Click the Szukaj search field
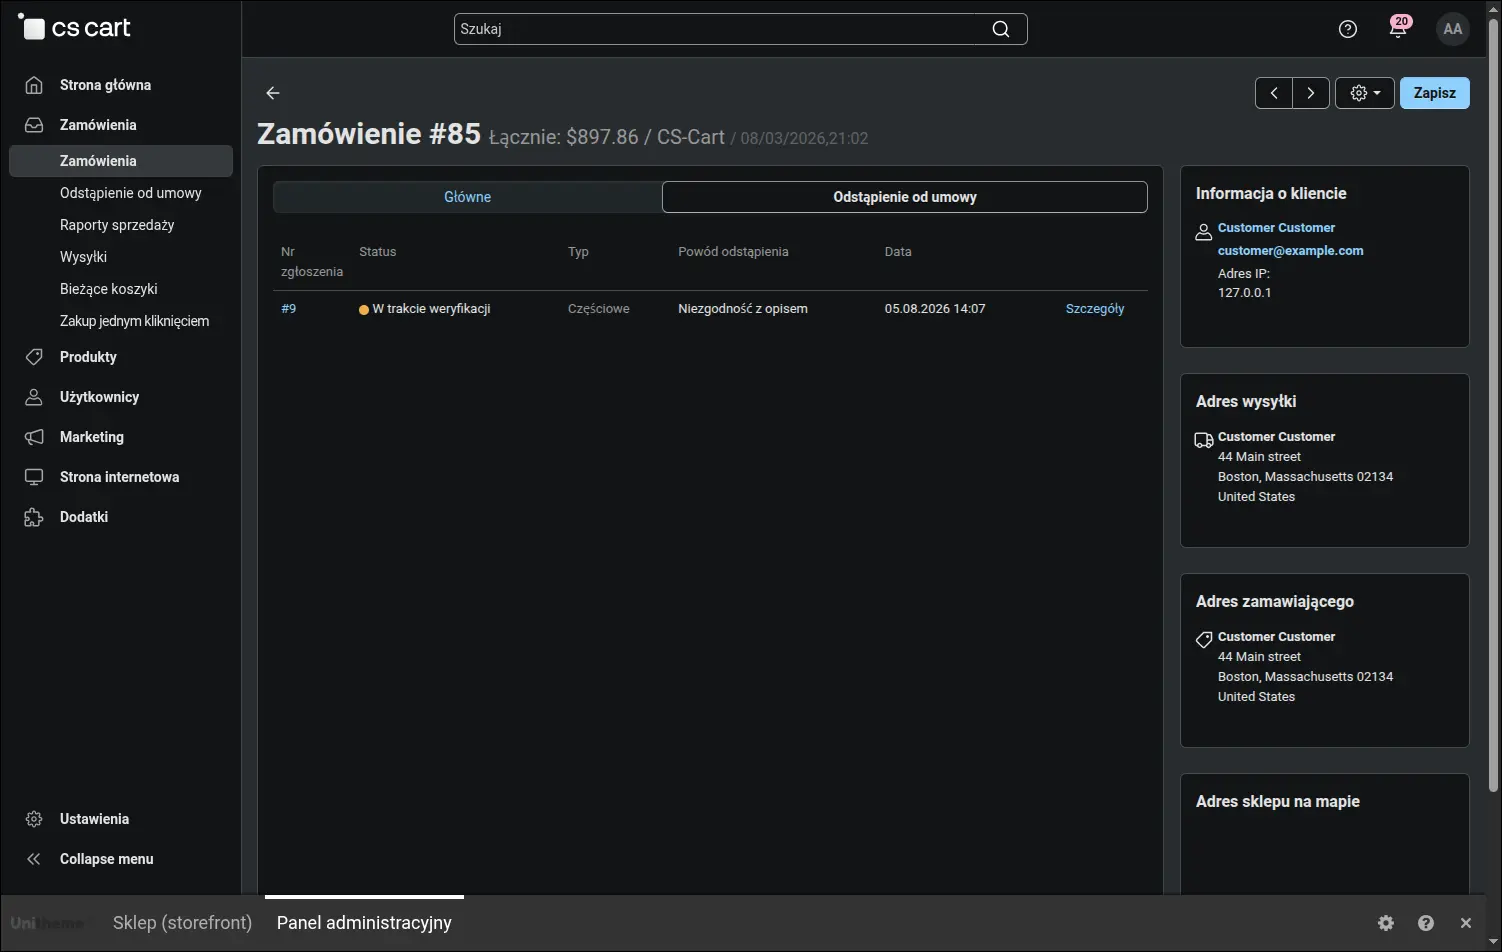 [720, 29]
